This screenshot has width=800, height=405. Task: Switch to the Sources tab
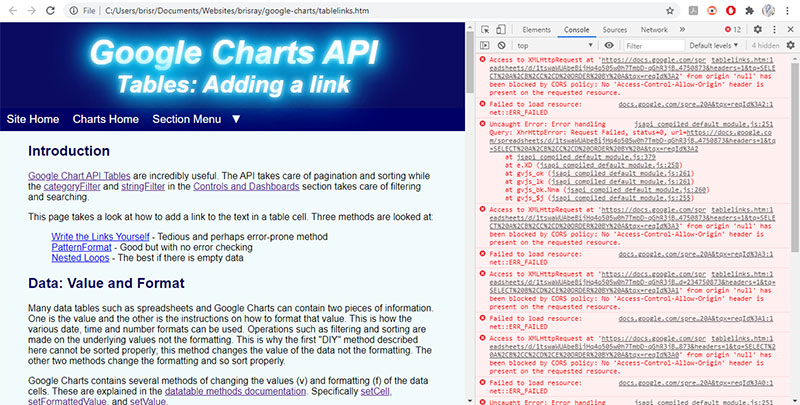tap(615, 30)
